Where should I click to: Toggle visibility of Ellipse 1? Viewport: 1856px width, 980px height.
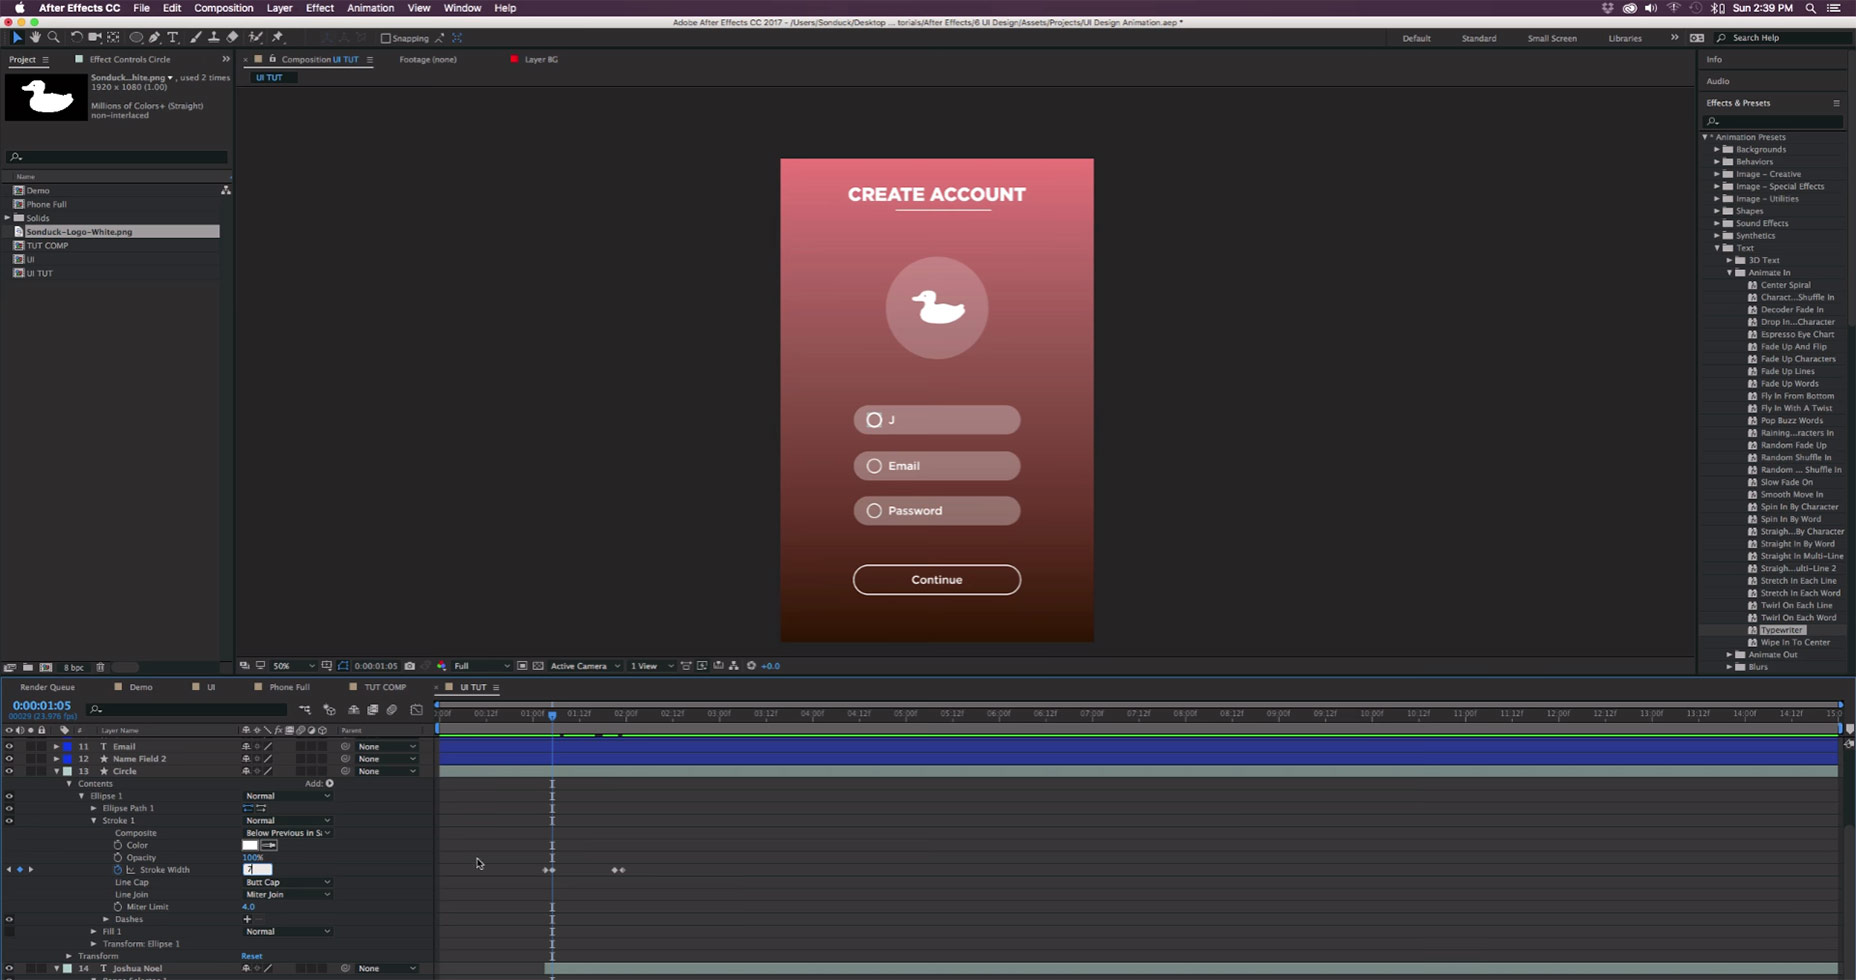9,796
